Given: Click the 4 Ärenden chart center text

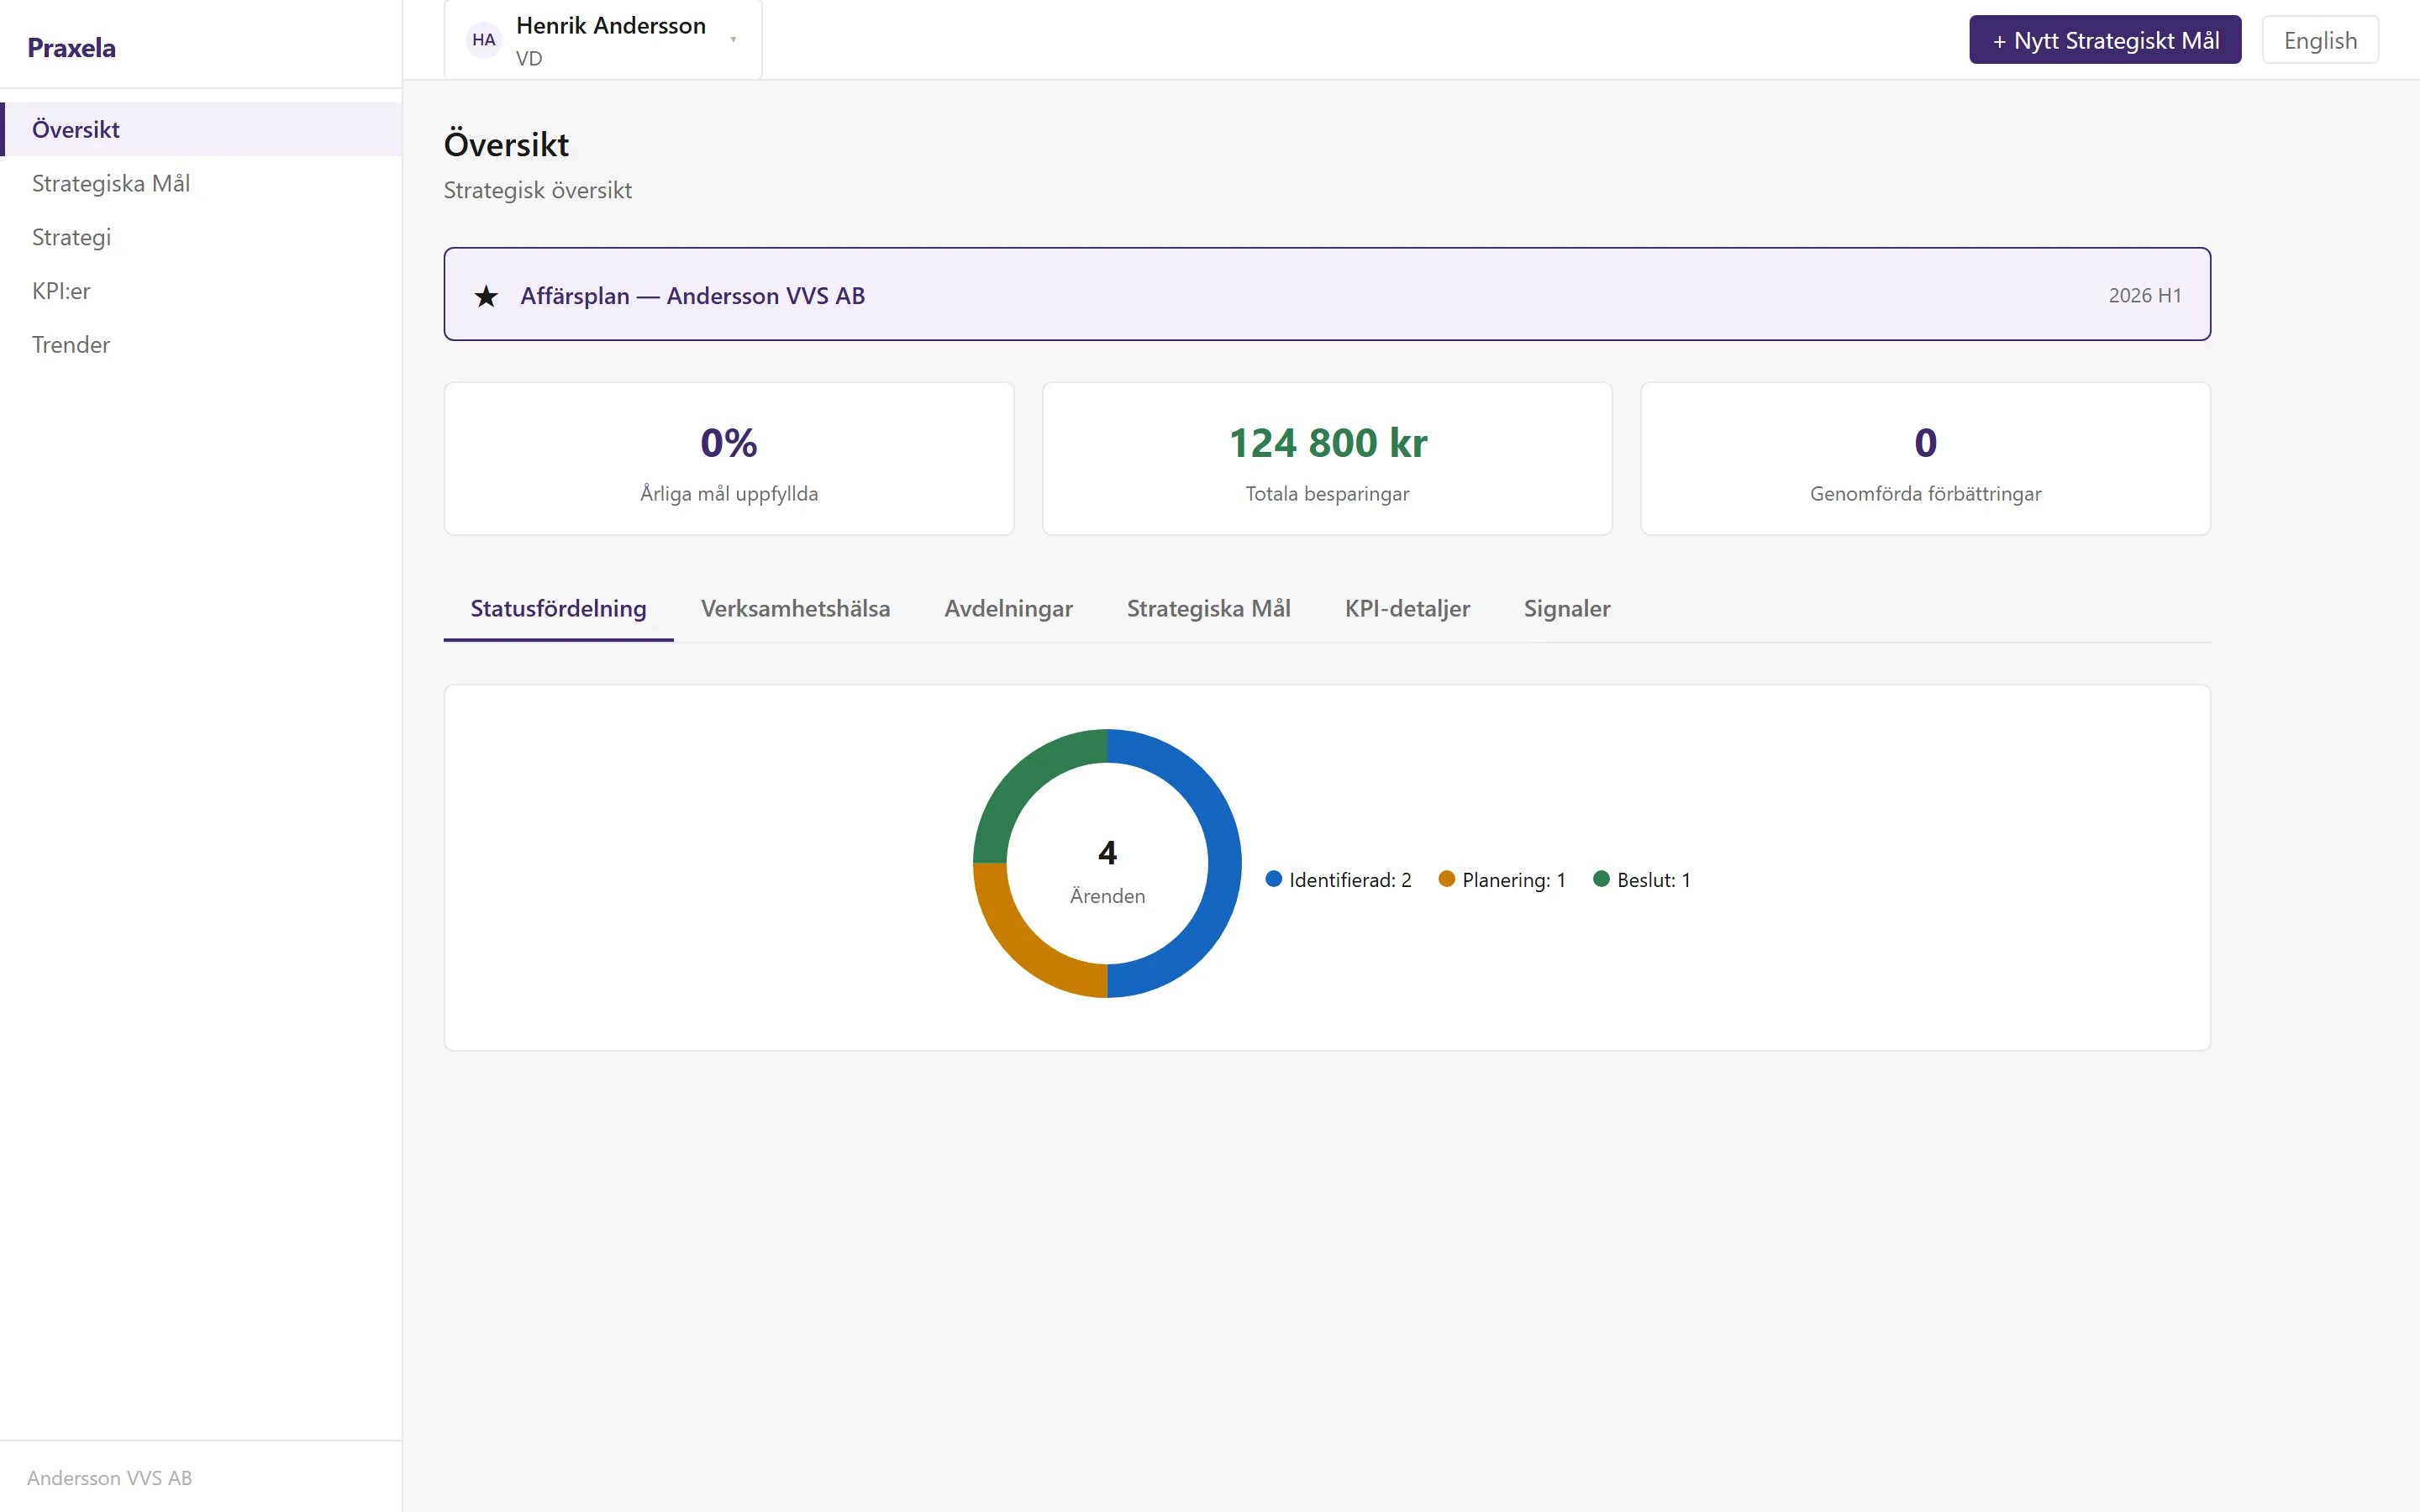Looking at the screenshot, I should [1107, 872].
